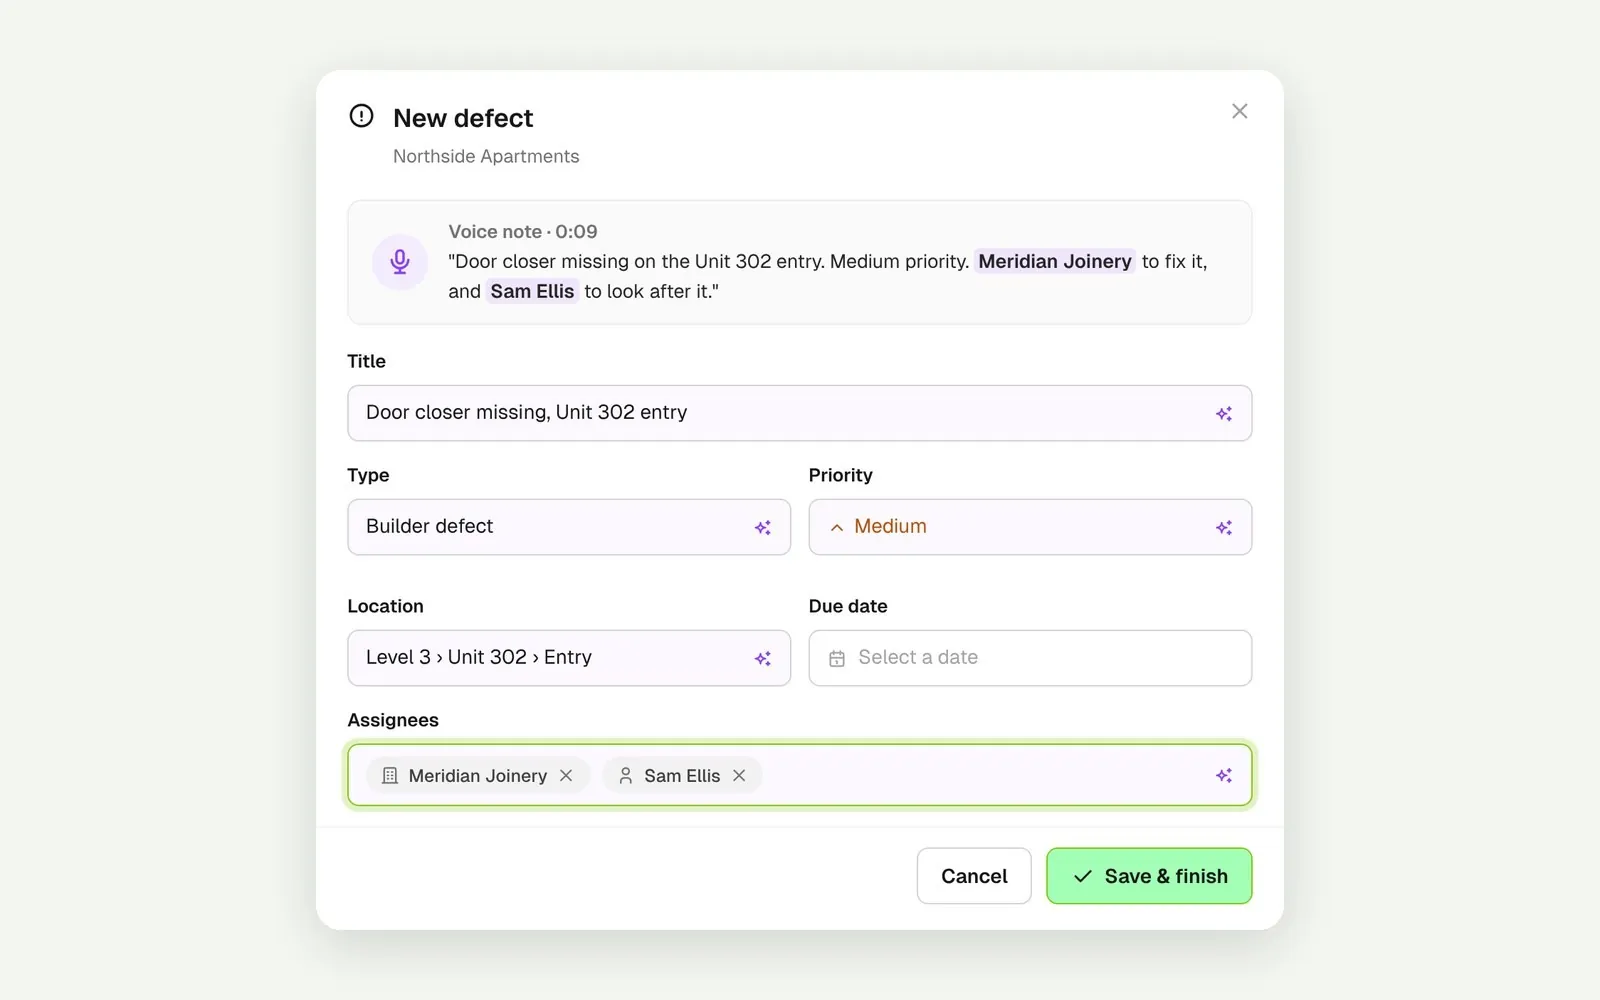1600x1000 pixels.
Task: Play the voice note microphone icon
Action: click(400, 262)
